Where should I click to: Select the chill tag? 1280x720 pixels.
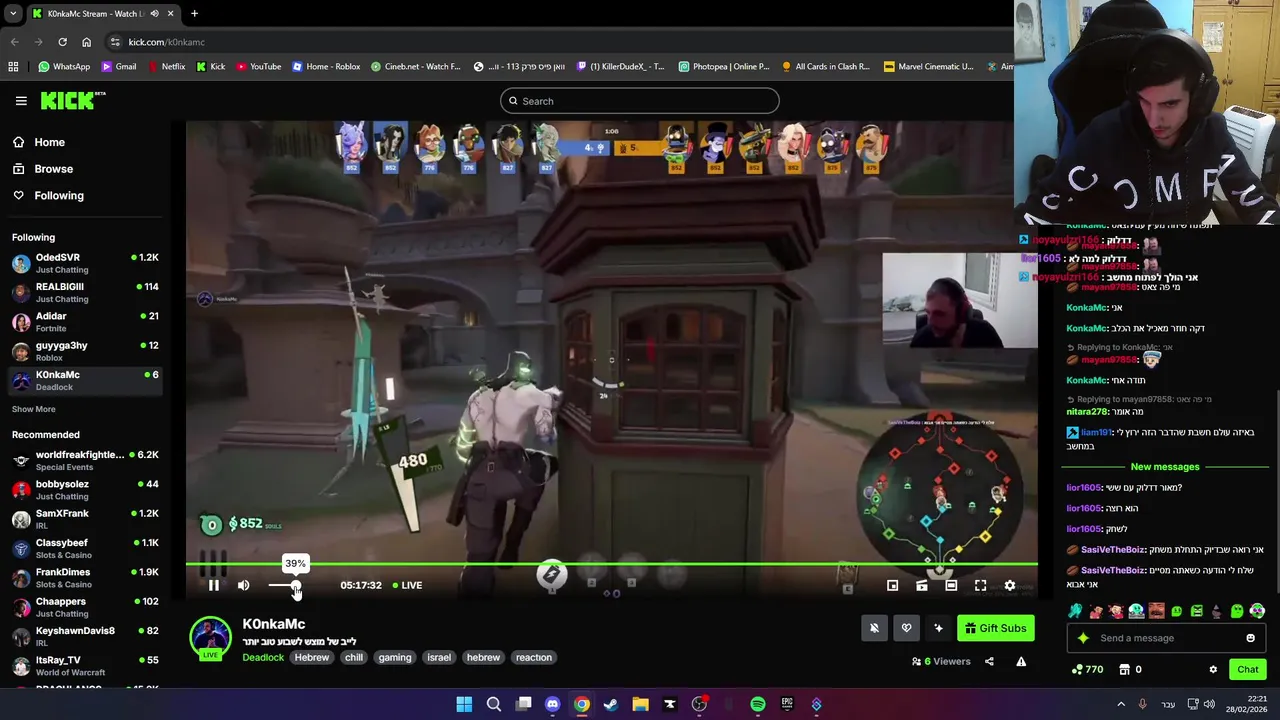(x=354, y=657)
